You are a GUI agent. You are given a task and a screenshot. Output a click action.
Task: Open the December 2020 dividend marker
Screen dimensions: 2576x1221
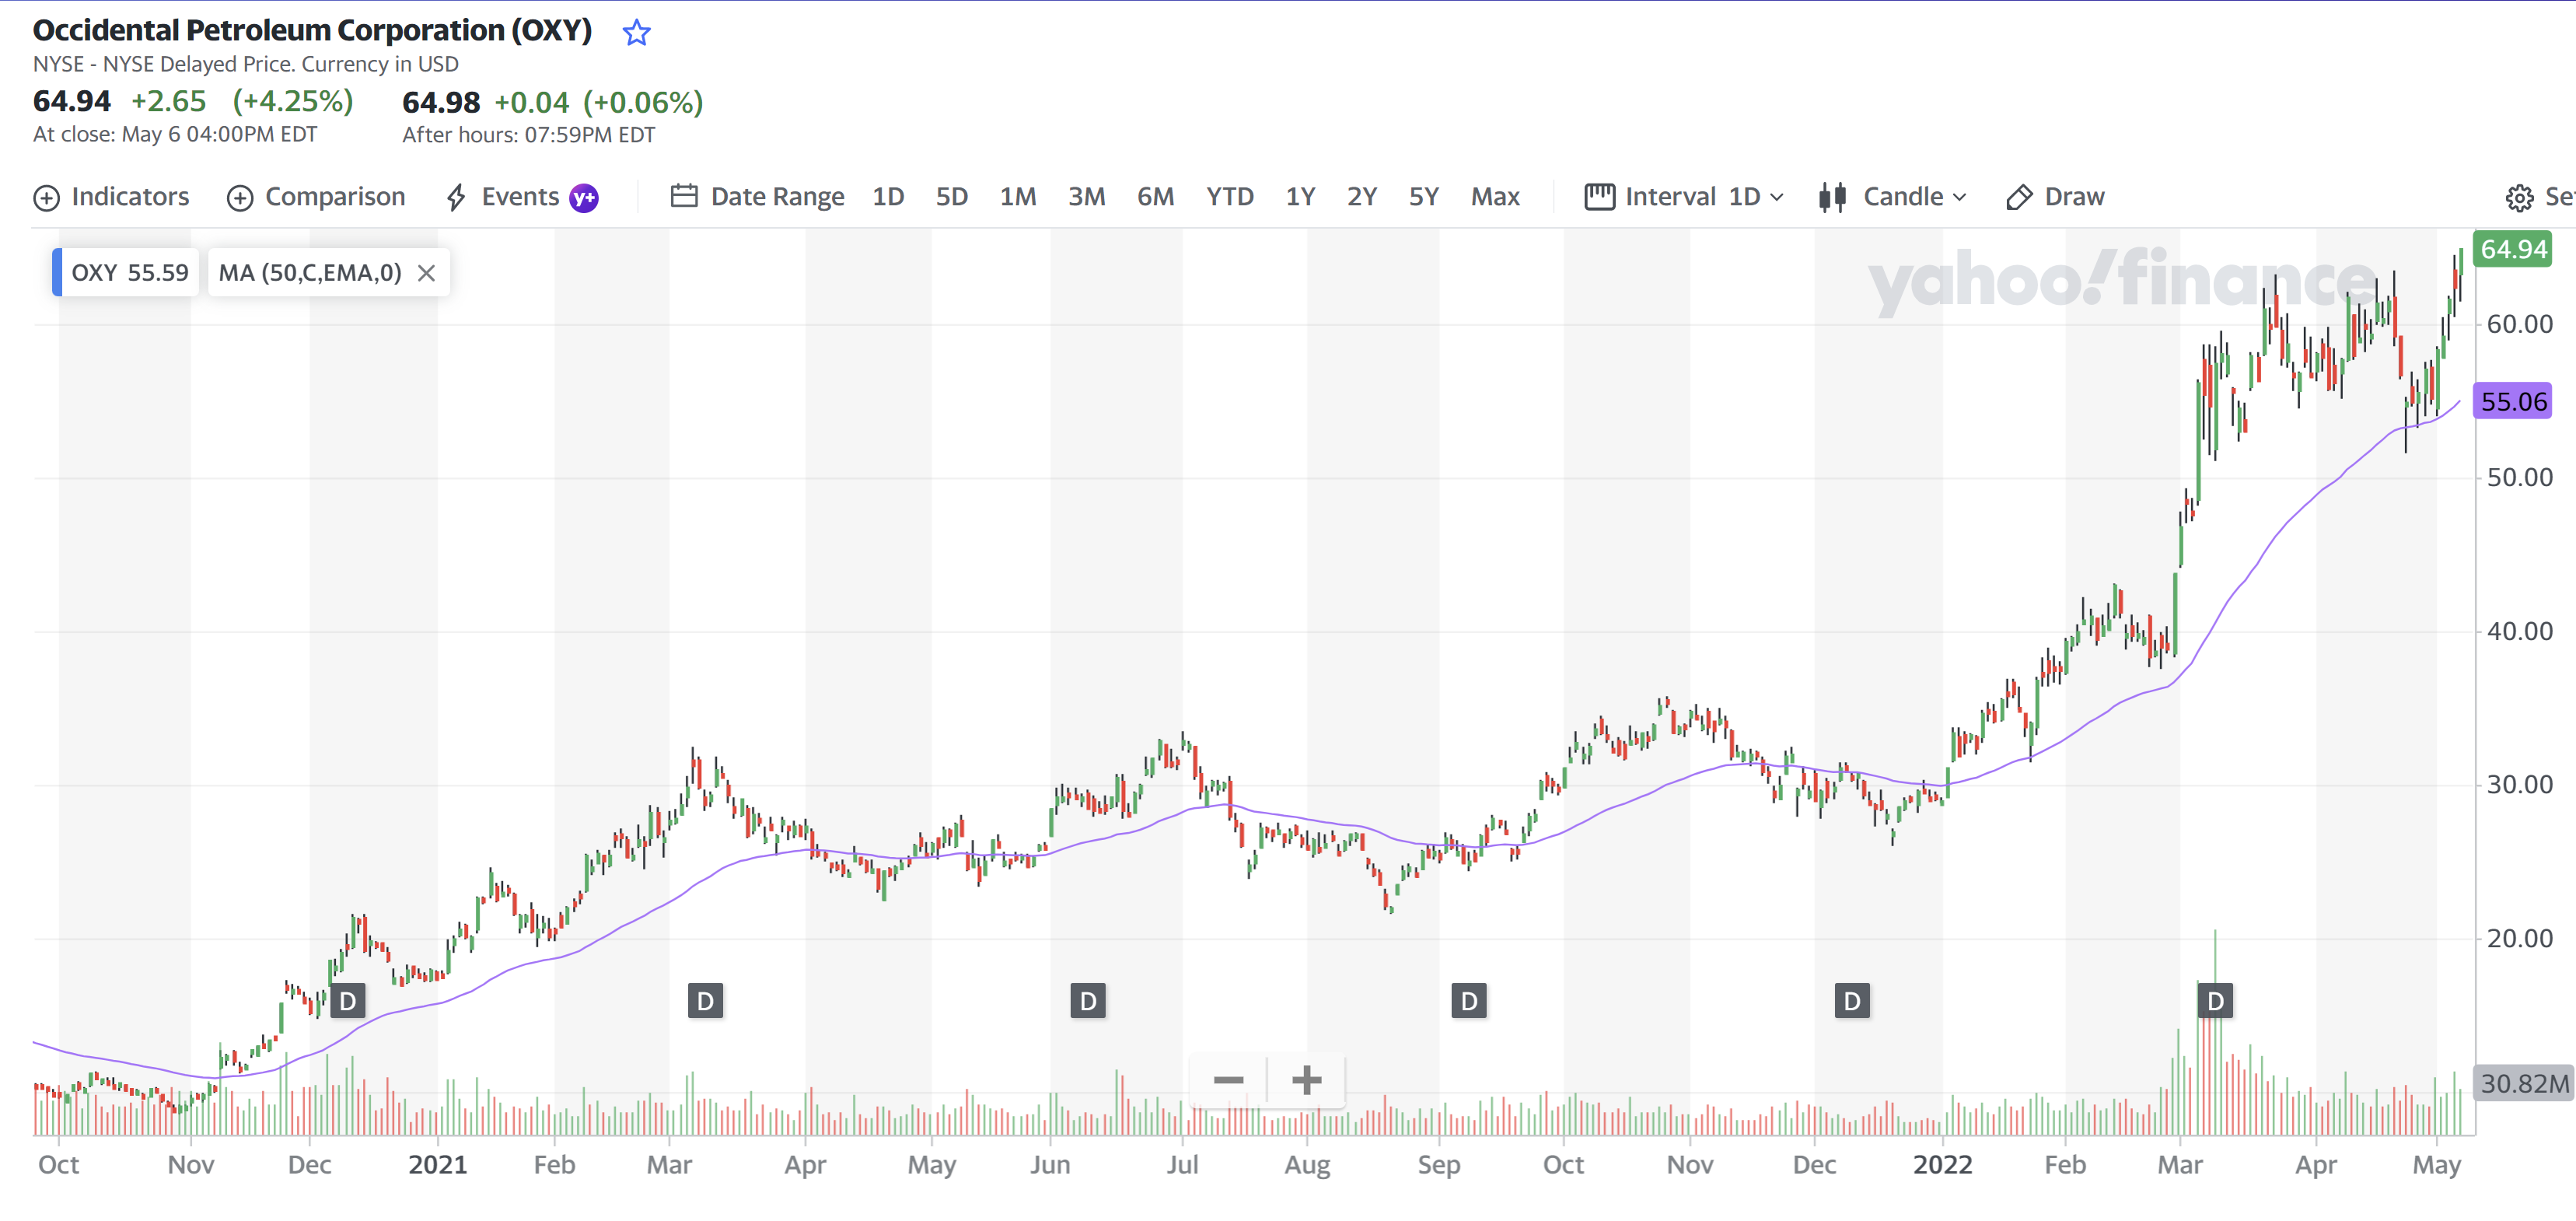coord(348,1001)
